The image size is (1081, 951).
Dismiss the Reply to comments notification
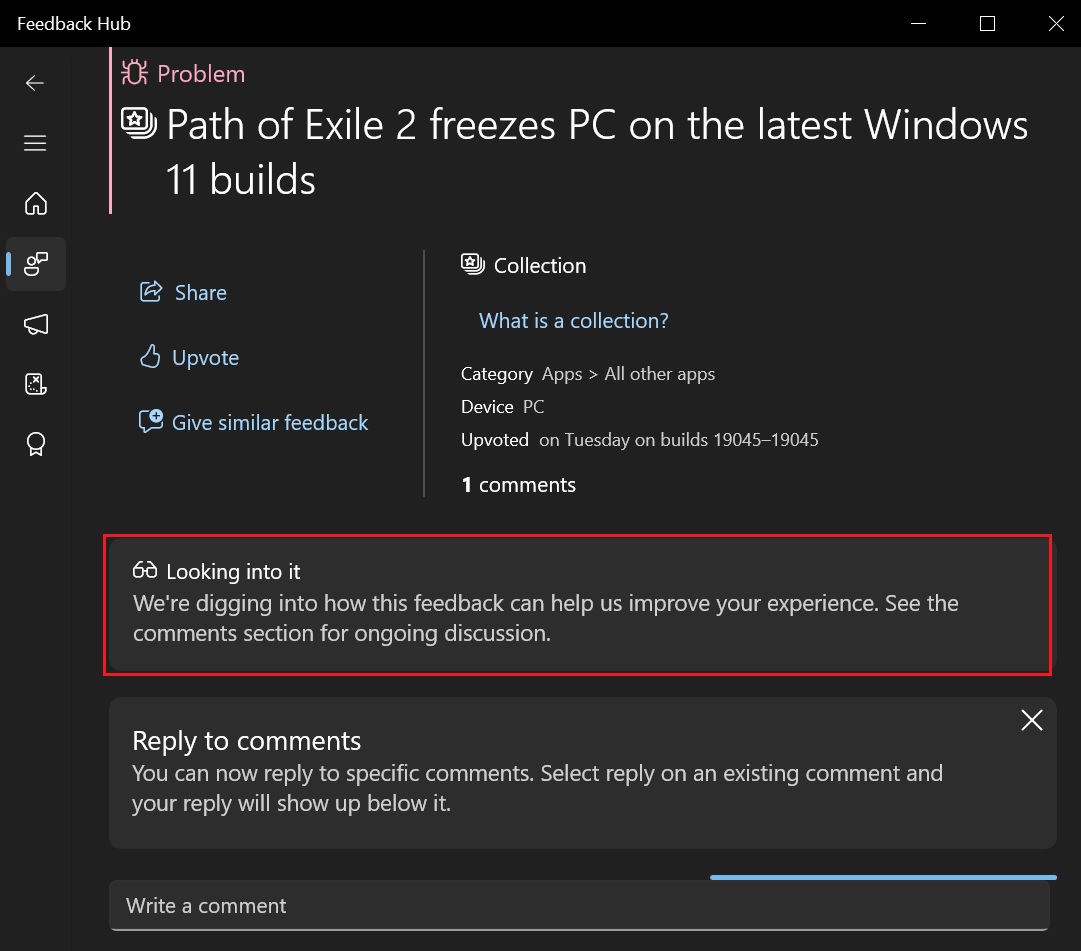click(x=1032, y=720)
